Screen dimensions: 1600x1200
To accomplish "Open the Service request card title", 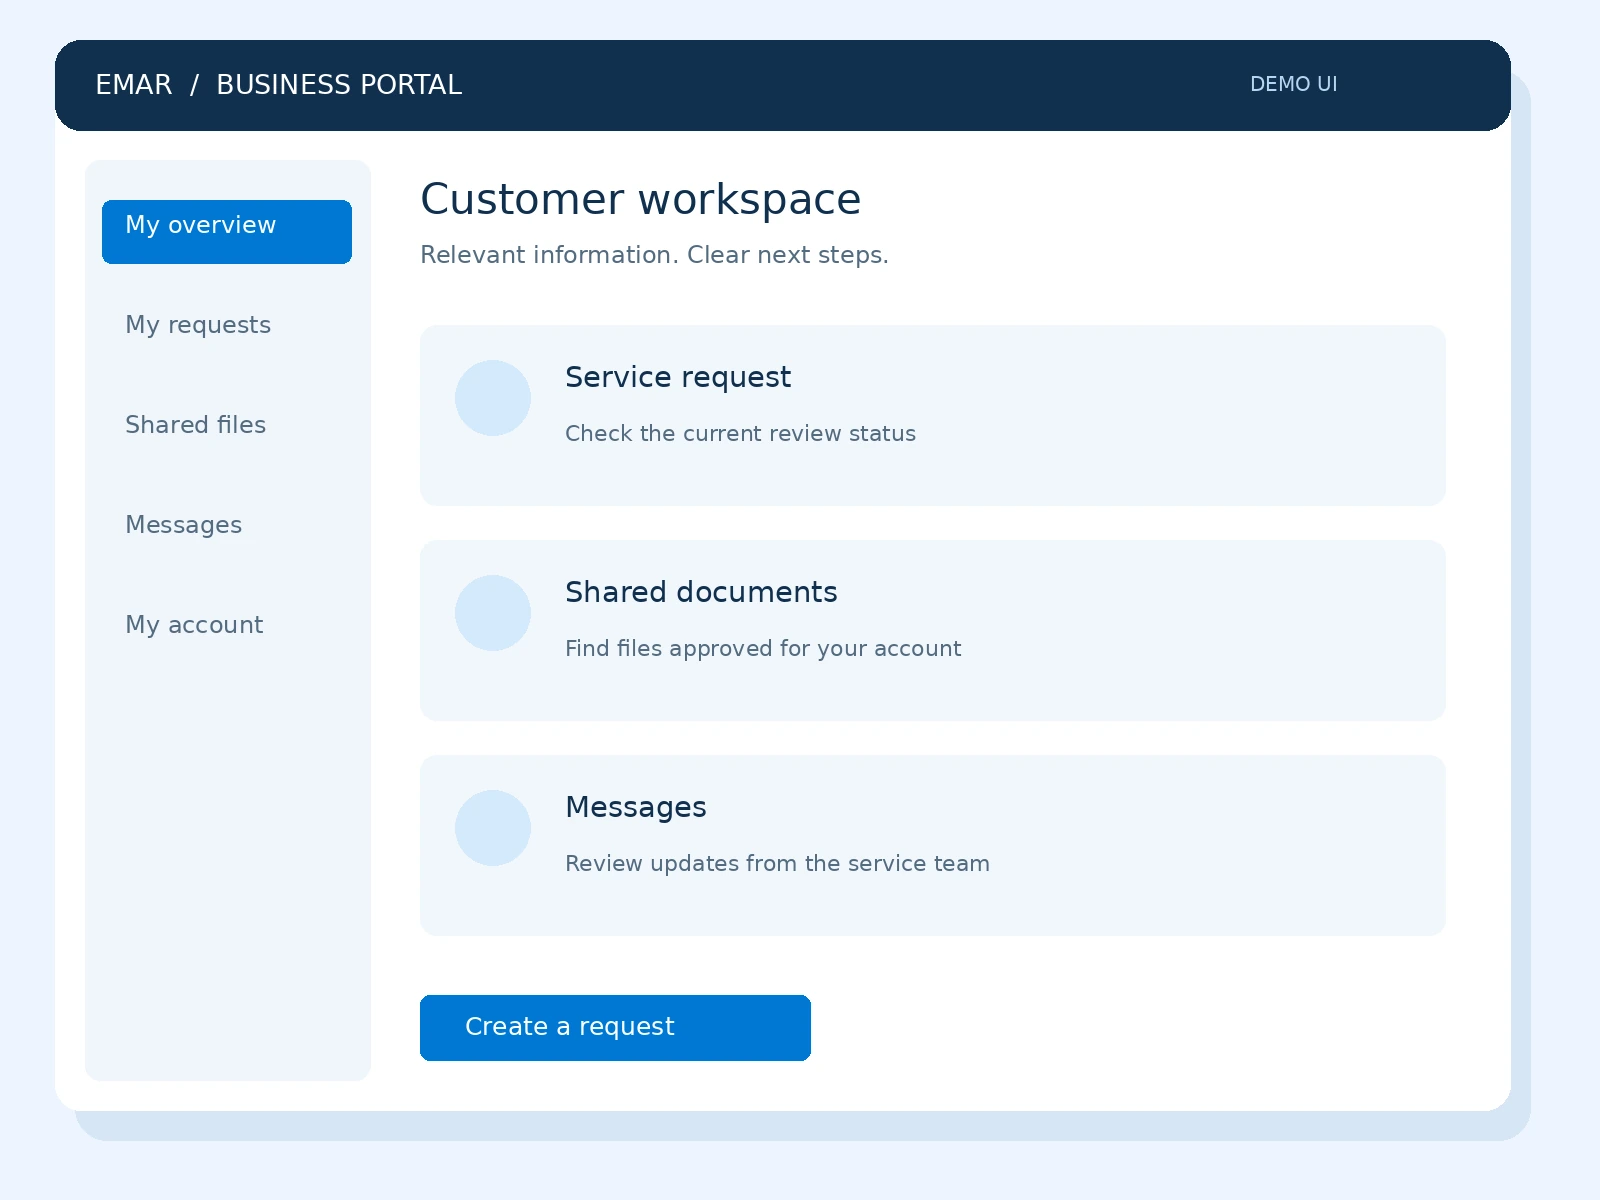I will (x=678, y=377).
